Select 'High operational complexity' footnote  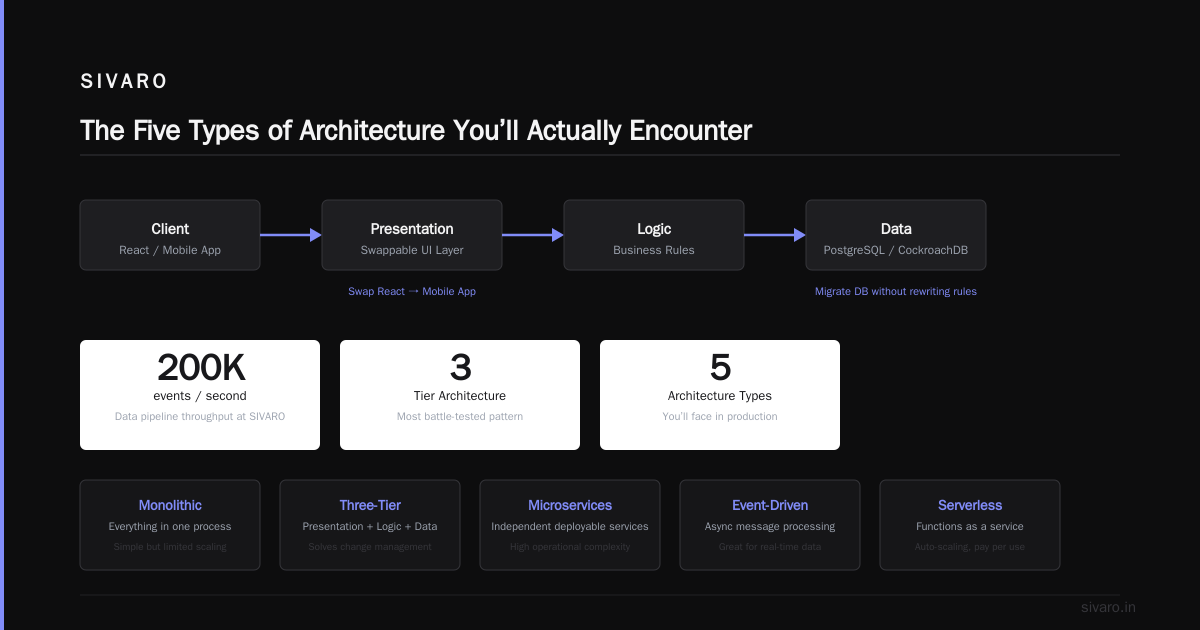(570, 547)
